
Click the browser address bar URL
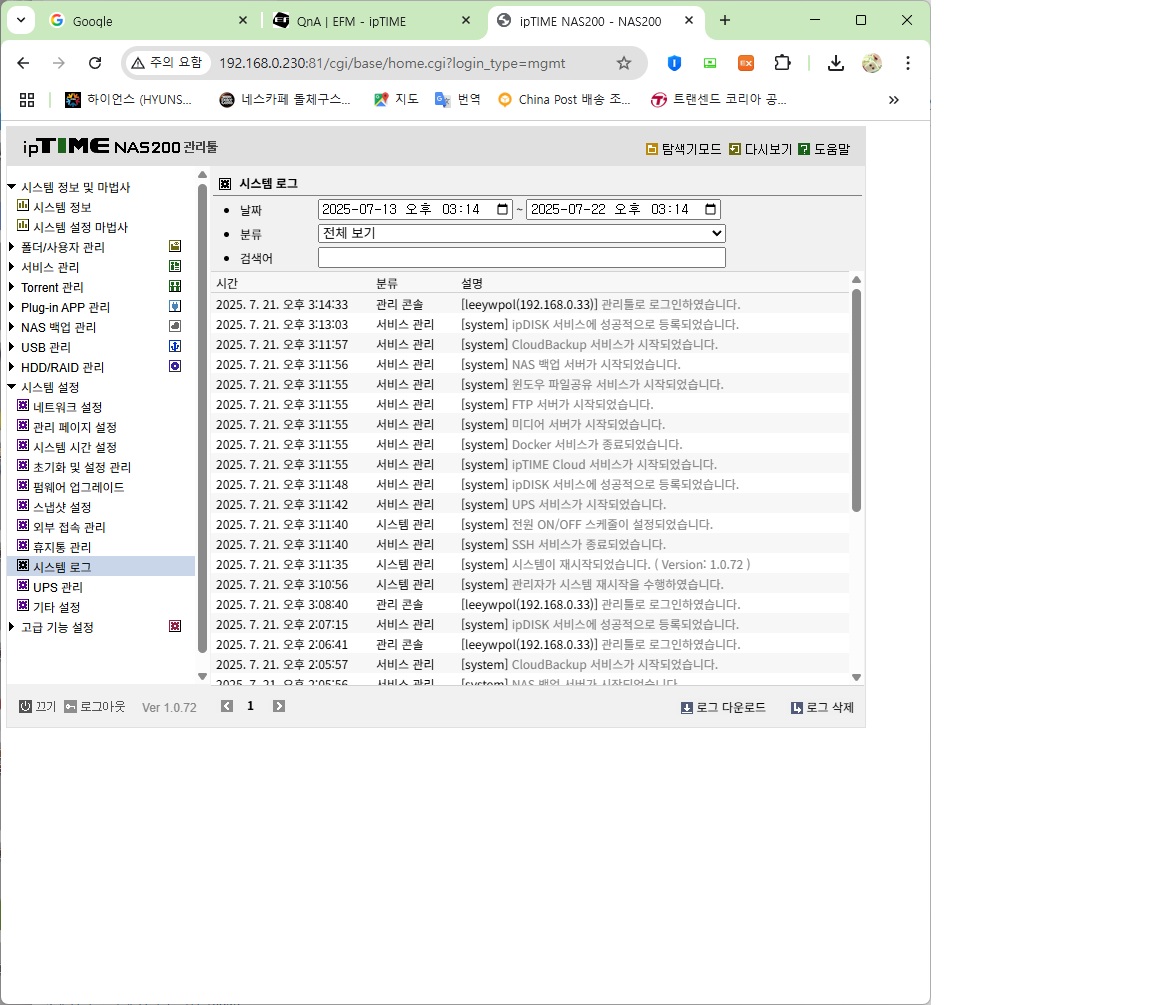(x=392, y=63)
